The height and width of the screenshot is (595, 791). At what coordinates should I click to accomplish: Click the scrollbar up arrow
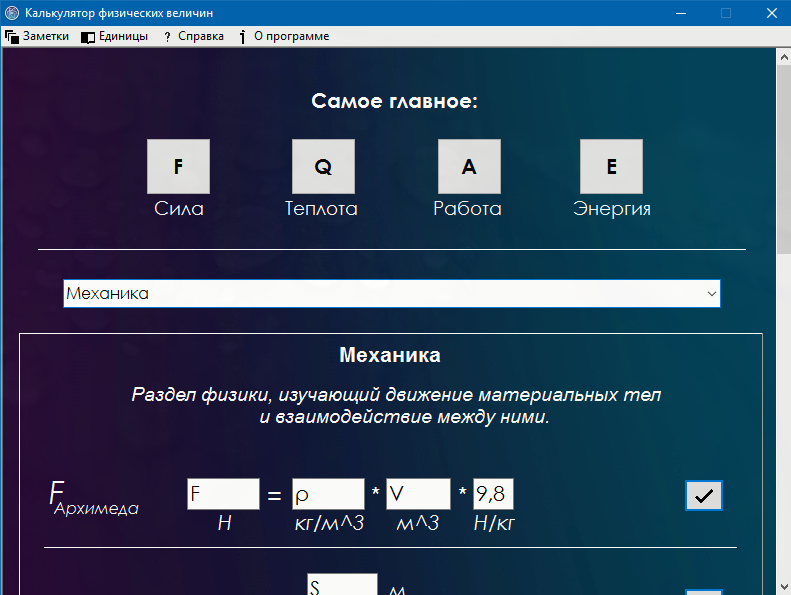point(784,57)
